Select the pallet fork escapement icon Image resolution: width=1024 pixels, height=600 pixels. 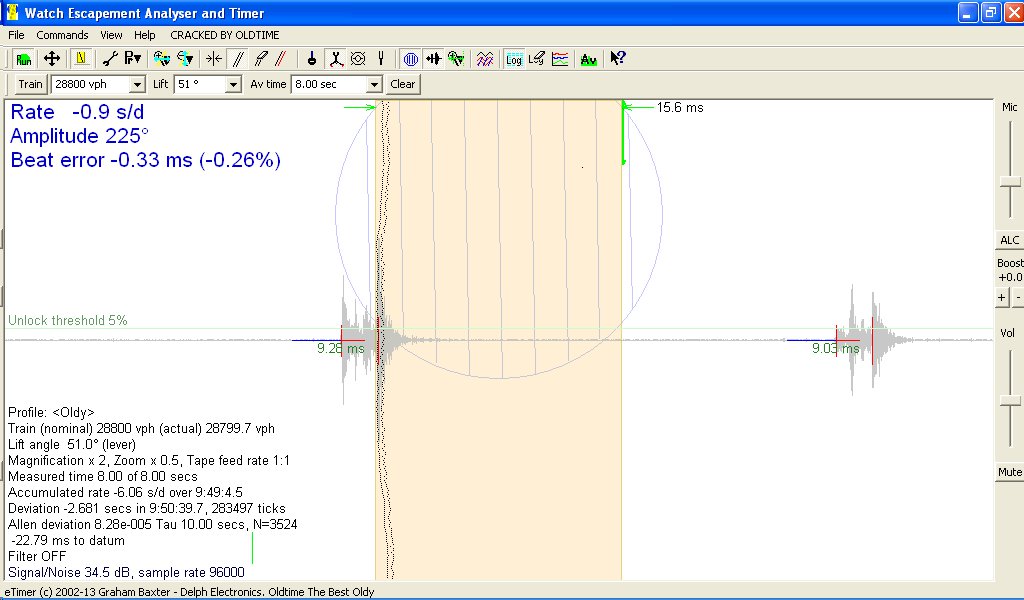pos(335,59)
